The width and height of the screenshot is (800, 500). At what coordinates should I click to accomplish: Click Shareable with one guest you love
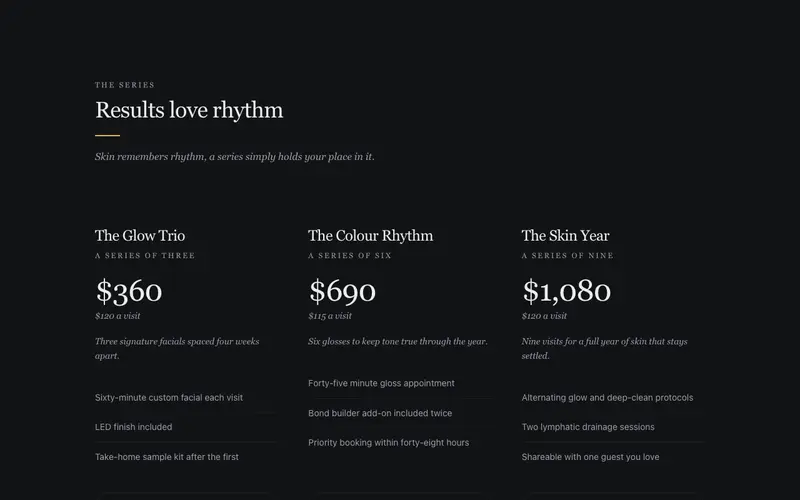[590, 457]
